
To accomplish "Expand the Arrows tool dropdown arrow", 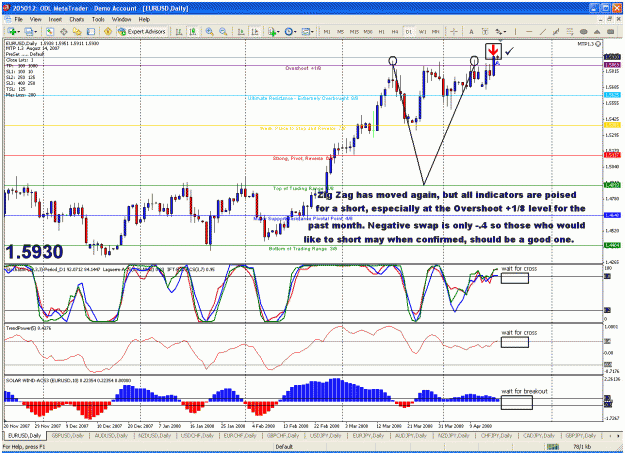I will (x=505, y=32).
